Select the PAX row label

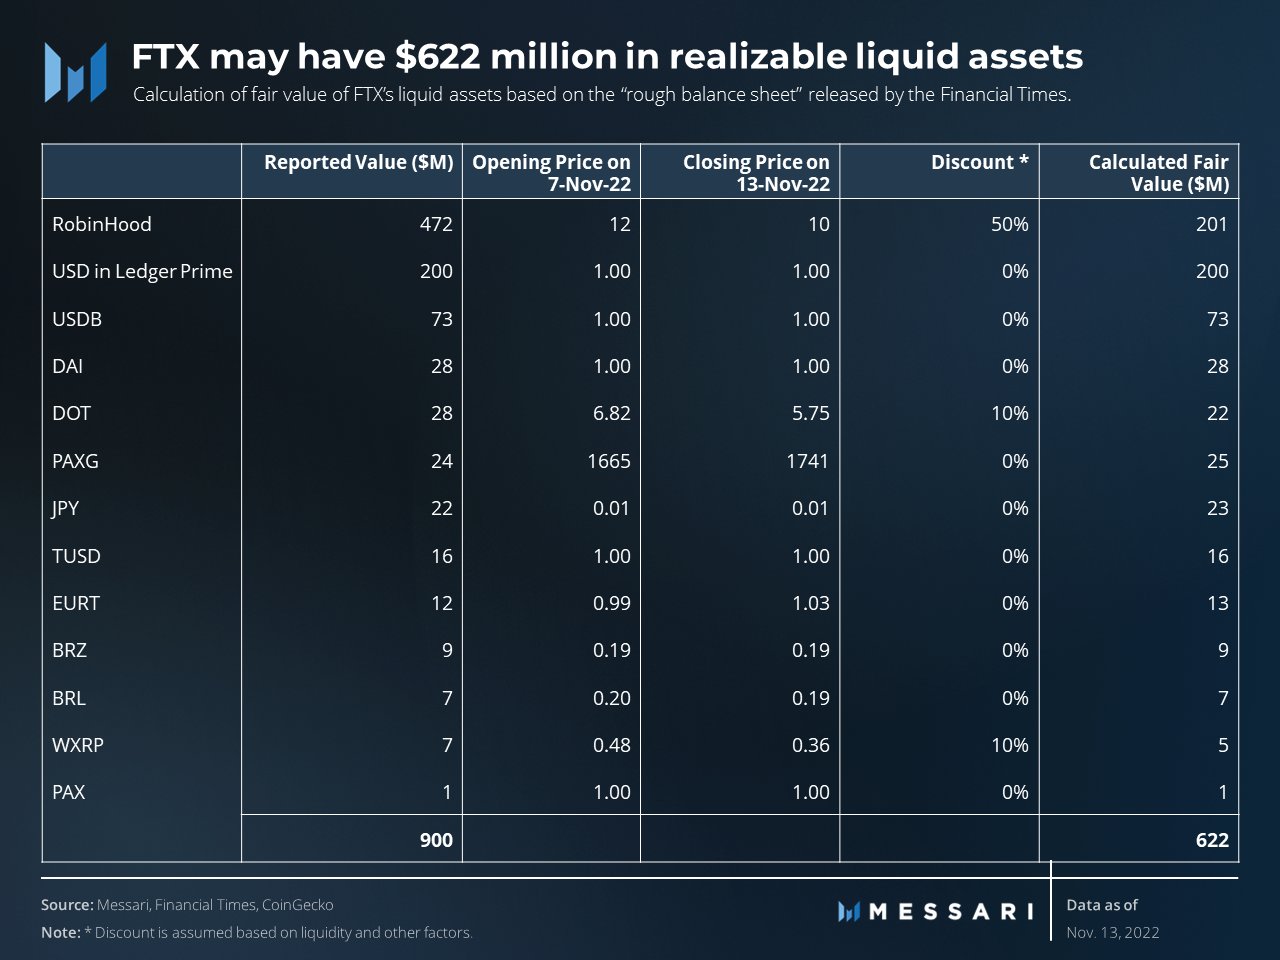coord(68,792)
